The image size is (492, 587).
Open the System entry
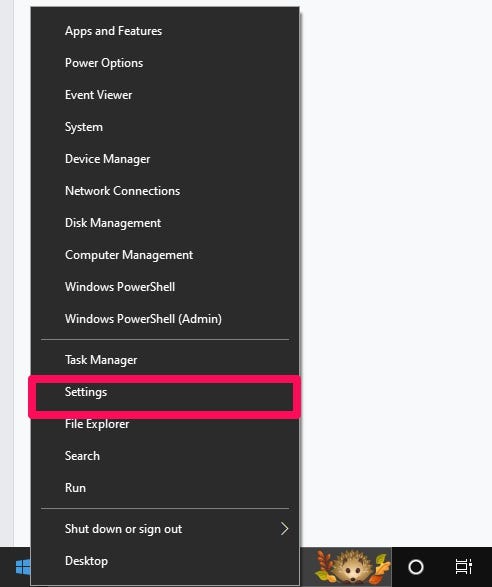pos(165,127)
